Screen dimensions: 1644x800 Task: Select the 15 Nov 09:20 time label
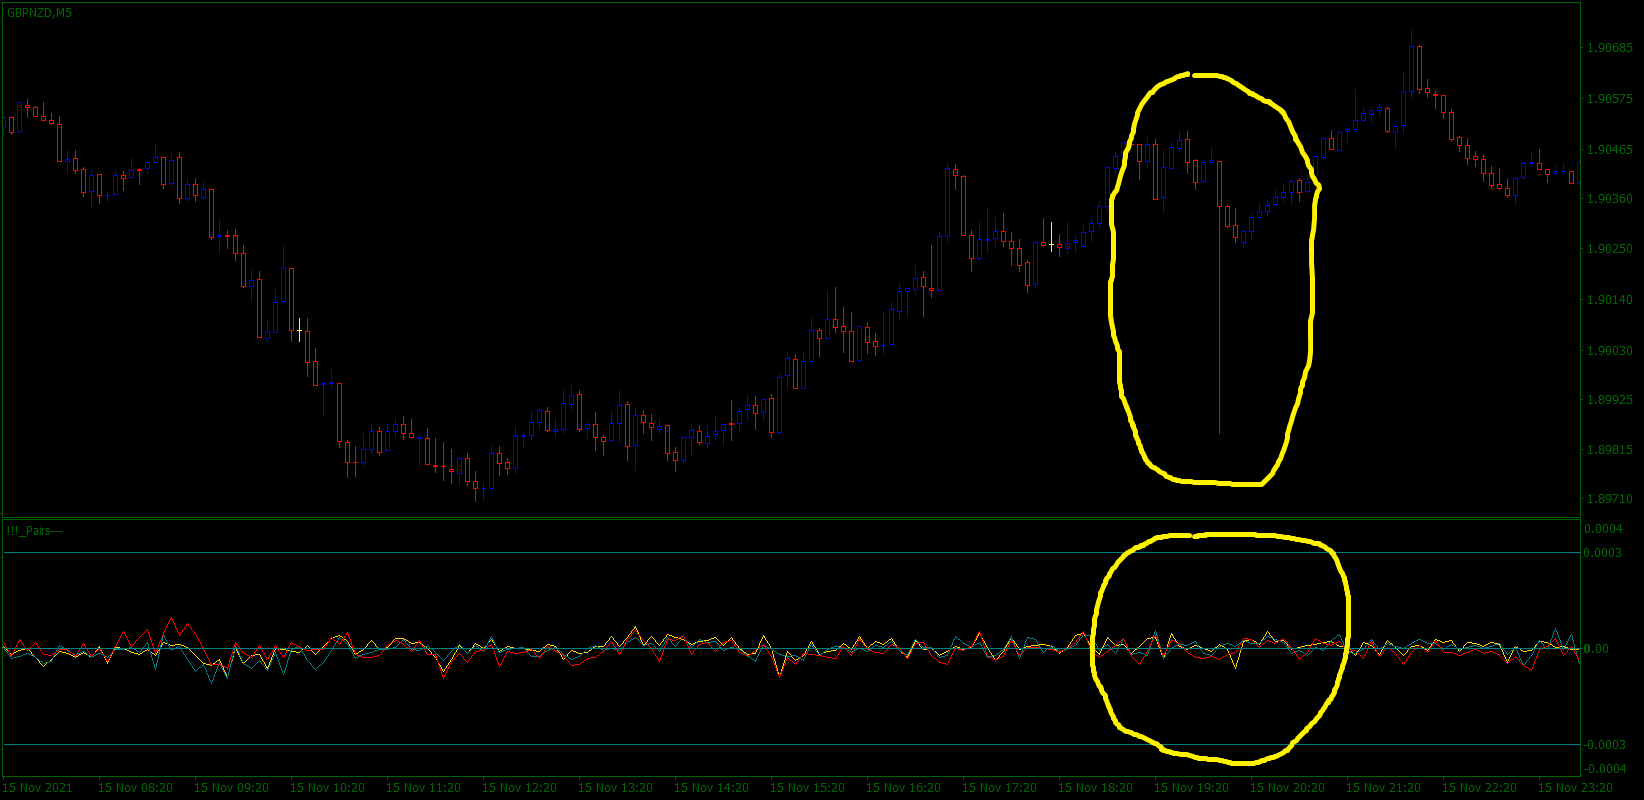[231, 788]
